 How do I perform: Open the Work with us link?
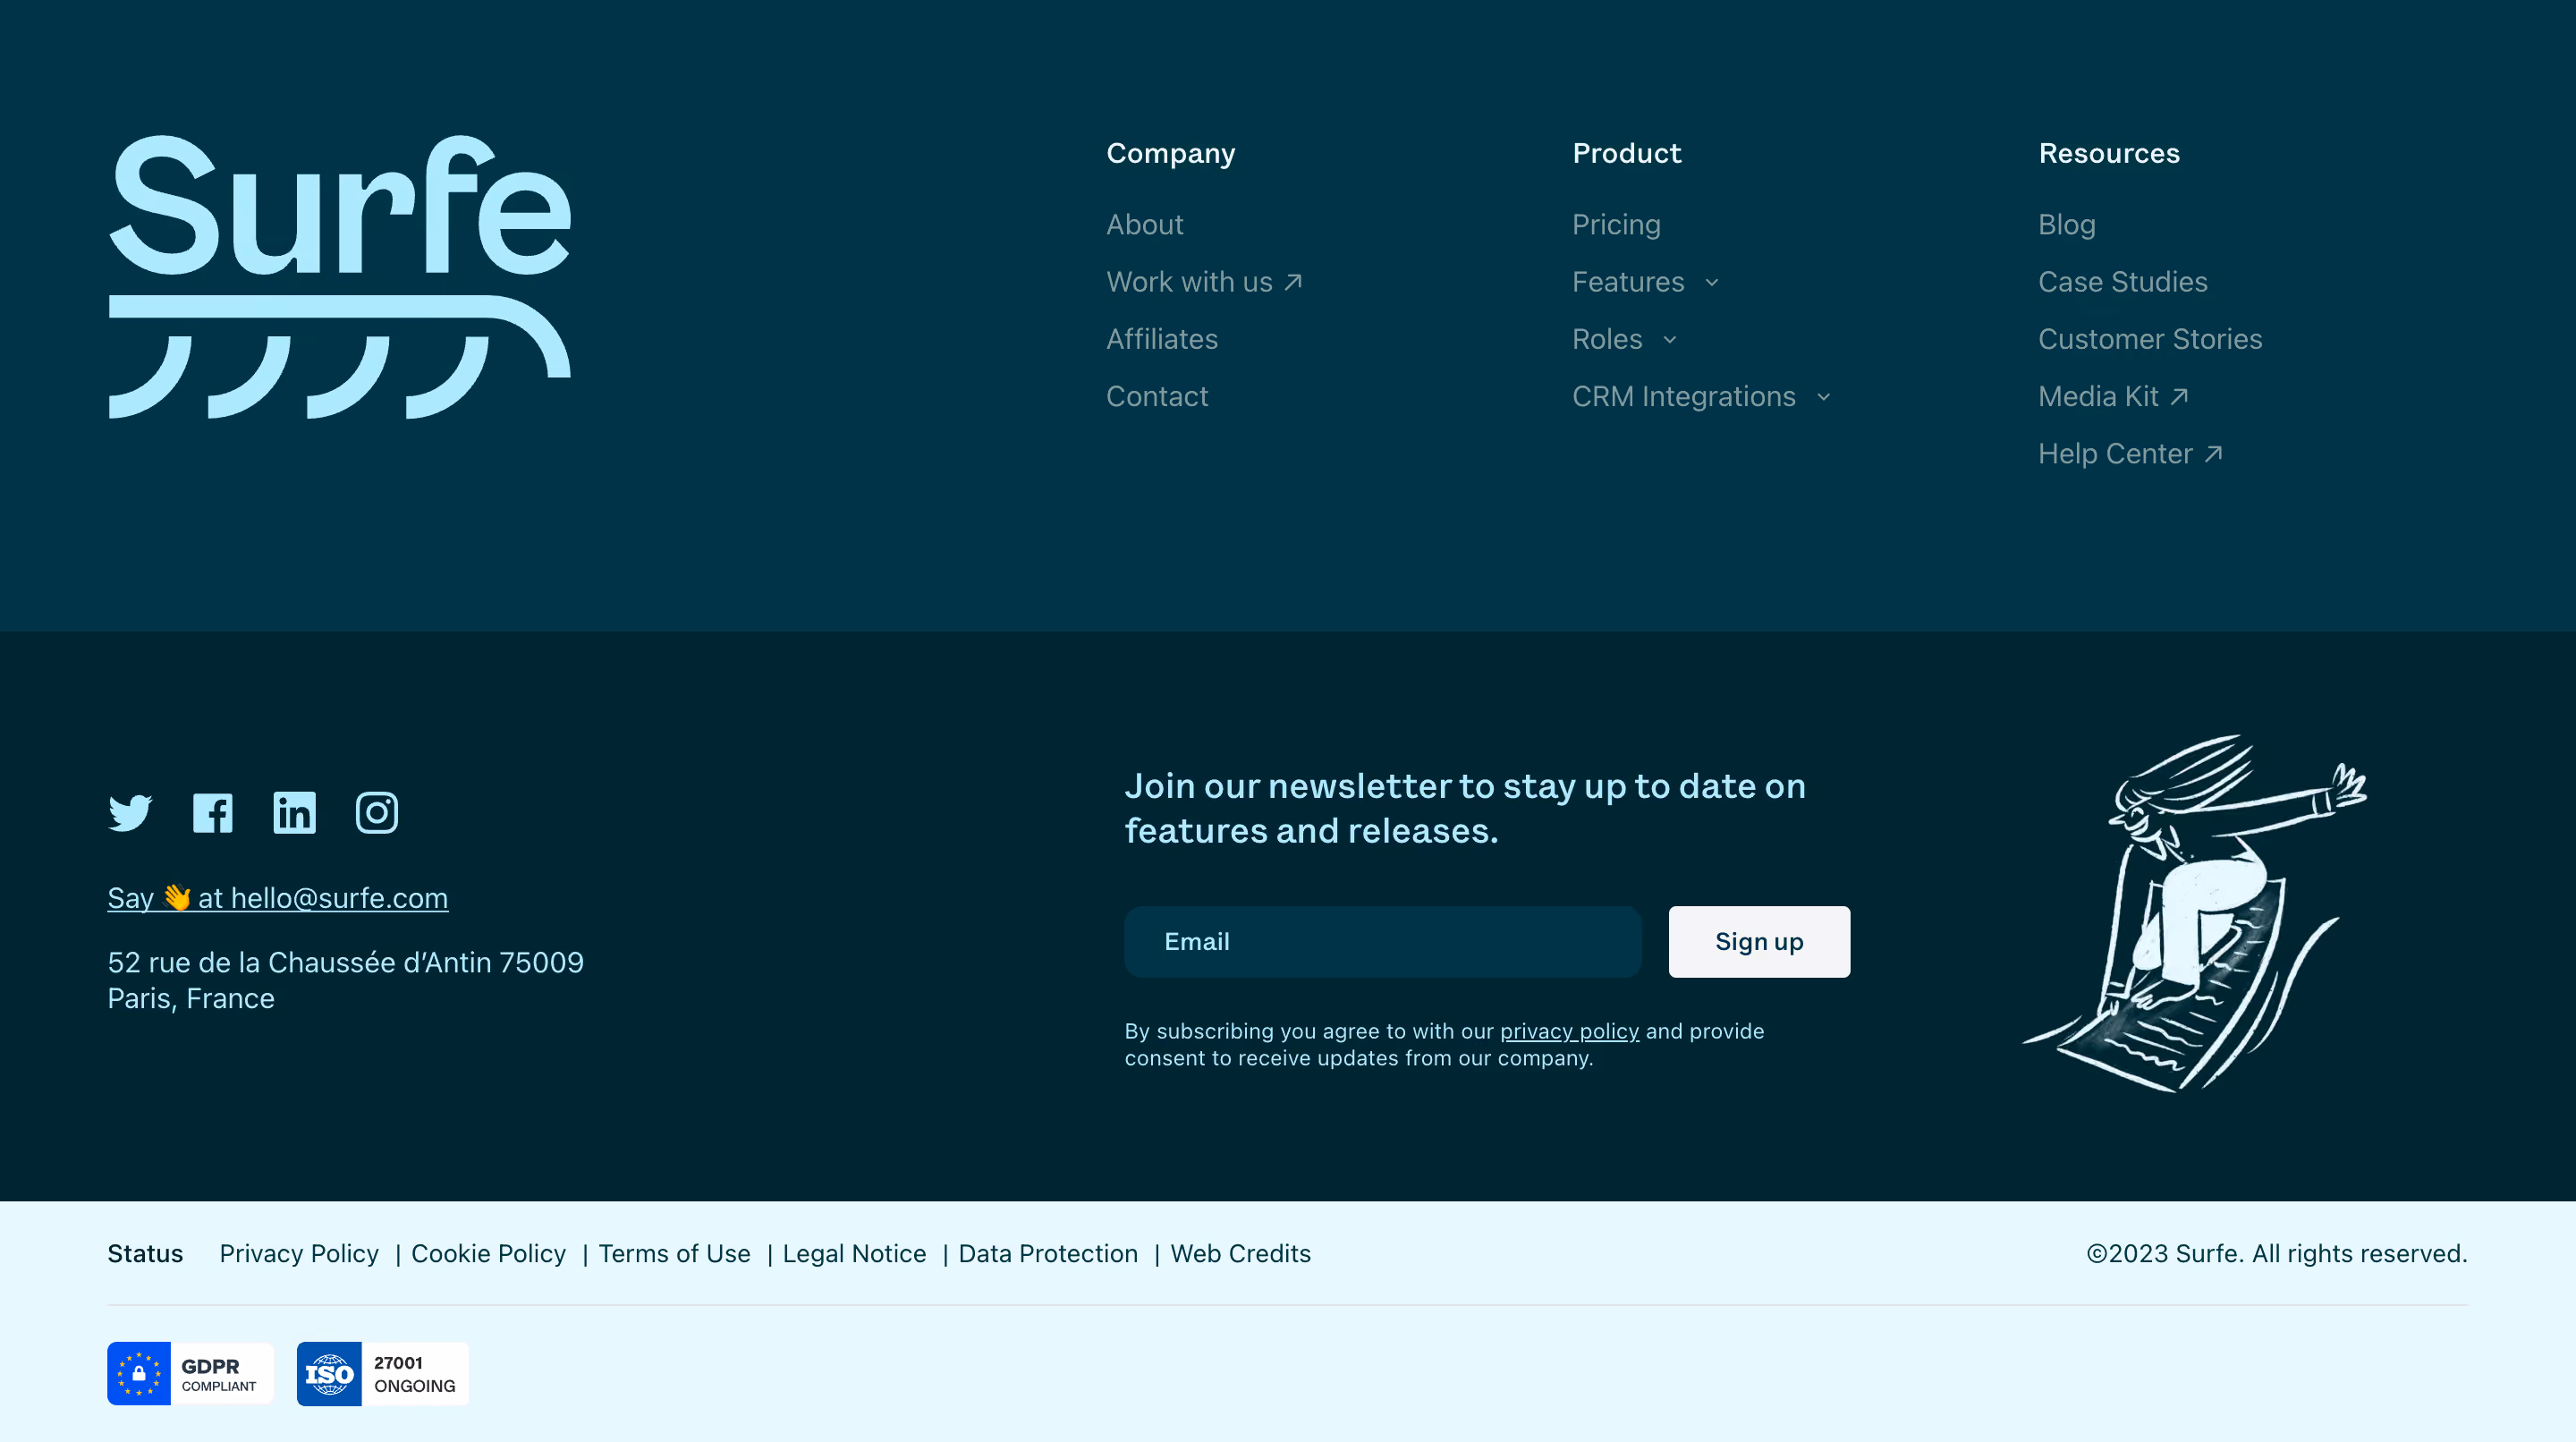click(1205, 282)
